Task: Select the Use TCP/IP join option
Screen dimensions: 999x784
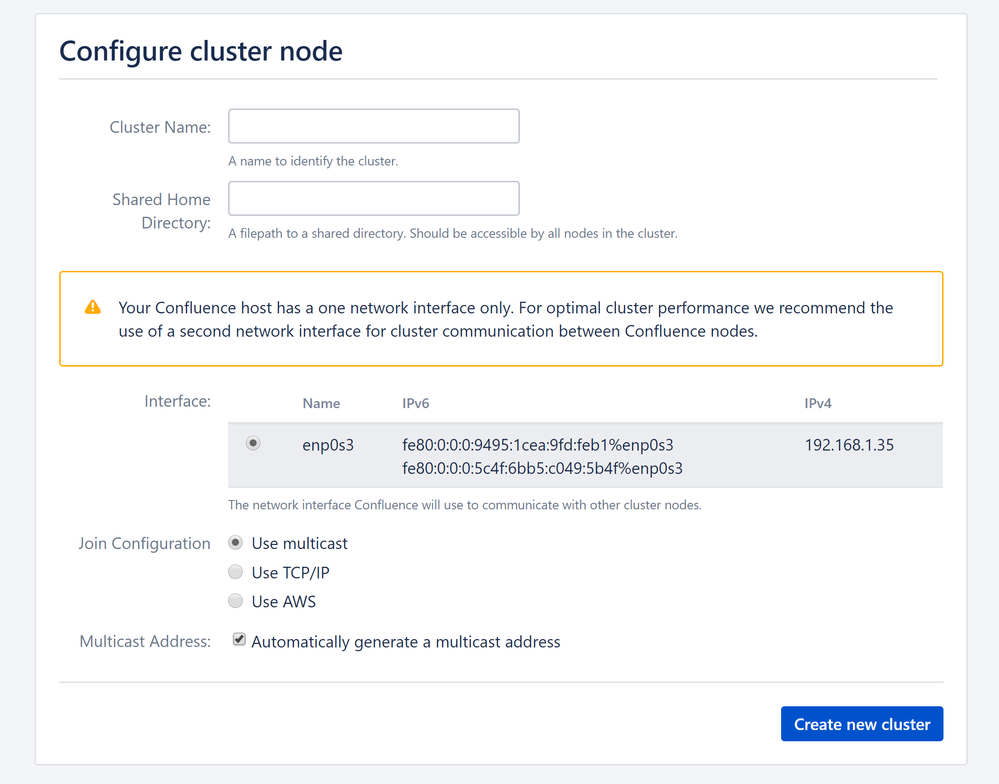Action: click(x=236, y=572)
